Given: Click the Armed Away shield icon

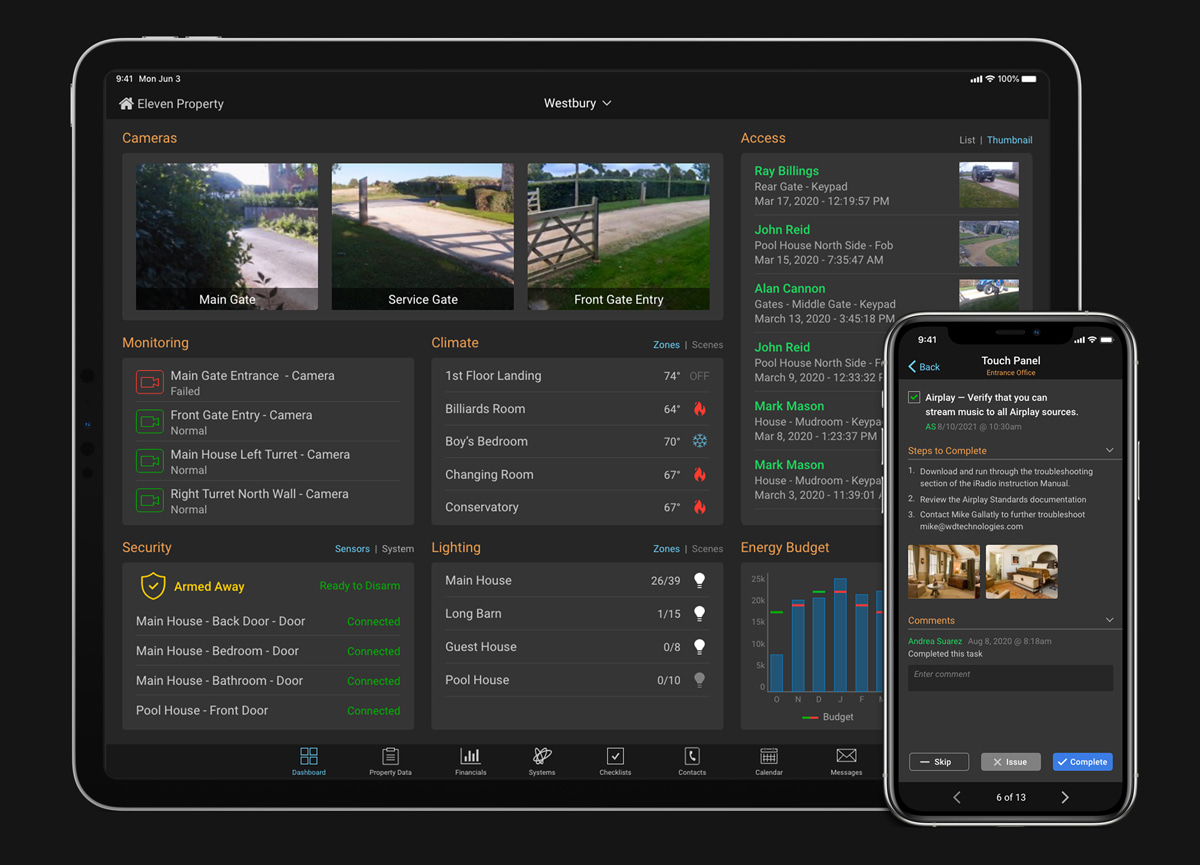Looking at the screenshot, I should pyautogui.click(x=153, y=586).
